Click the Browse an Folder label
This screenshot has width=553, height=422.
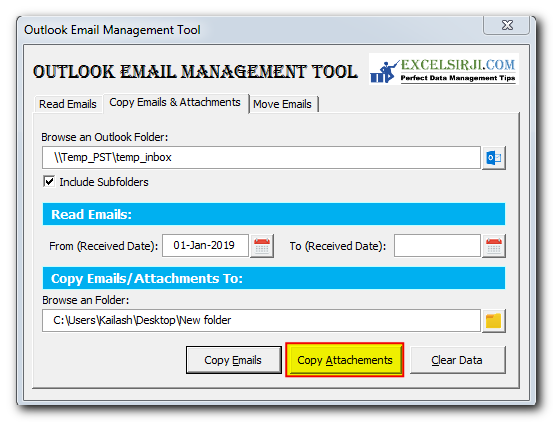pos(86,300)
